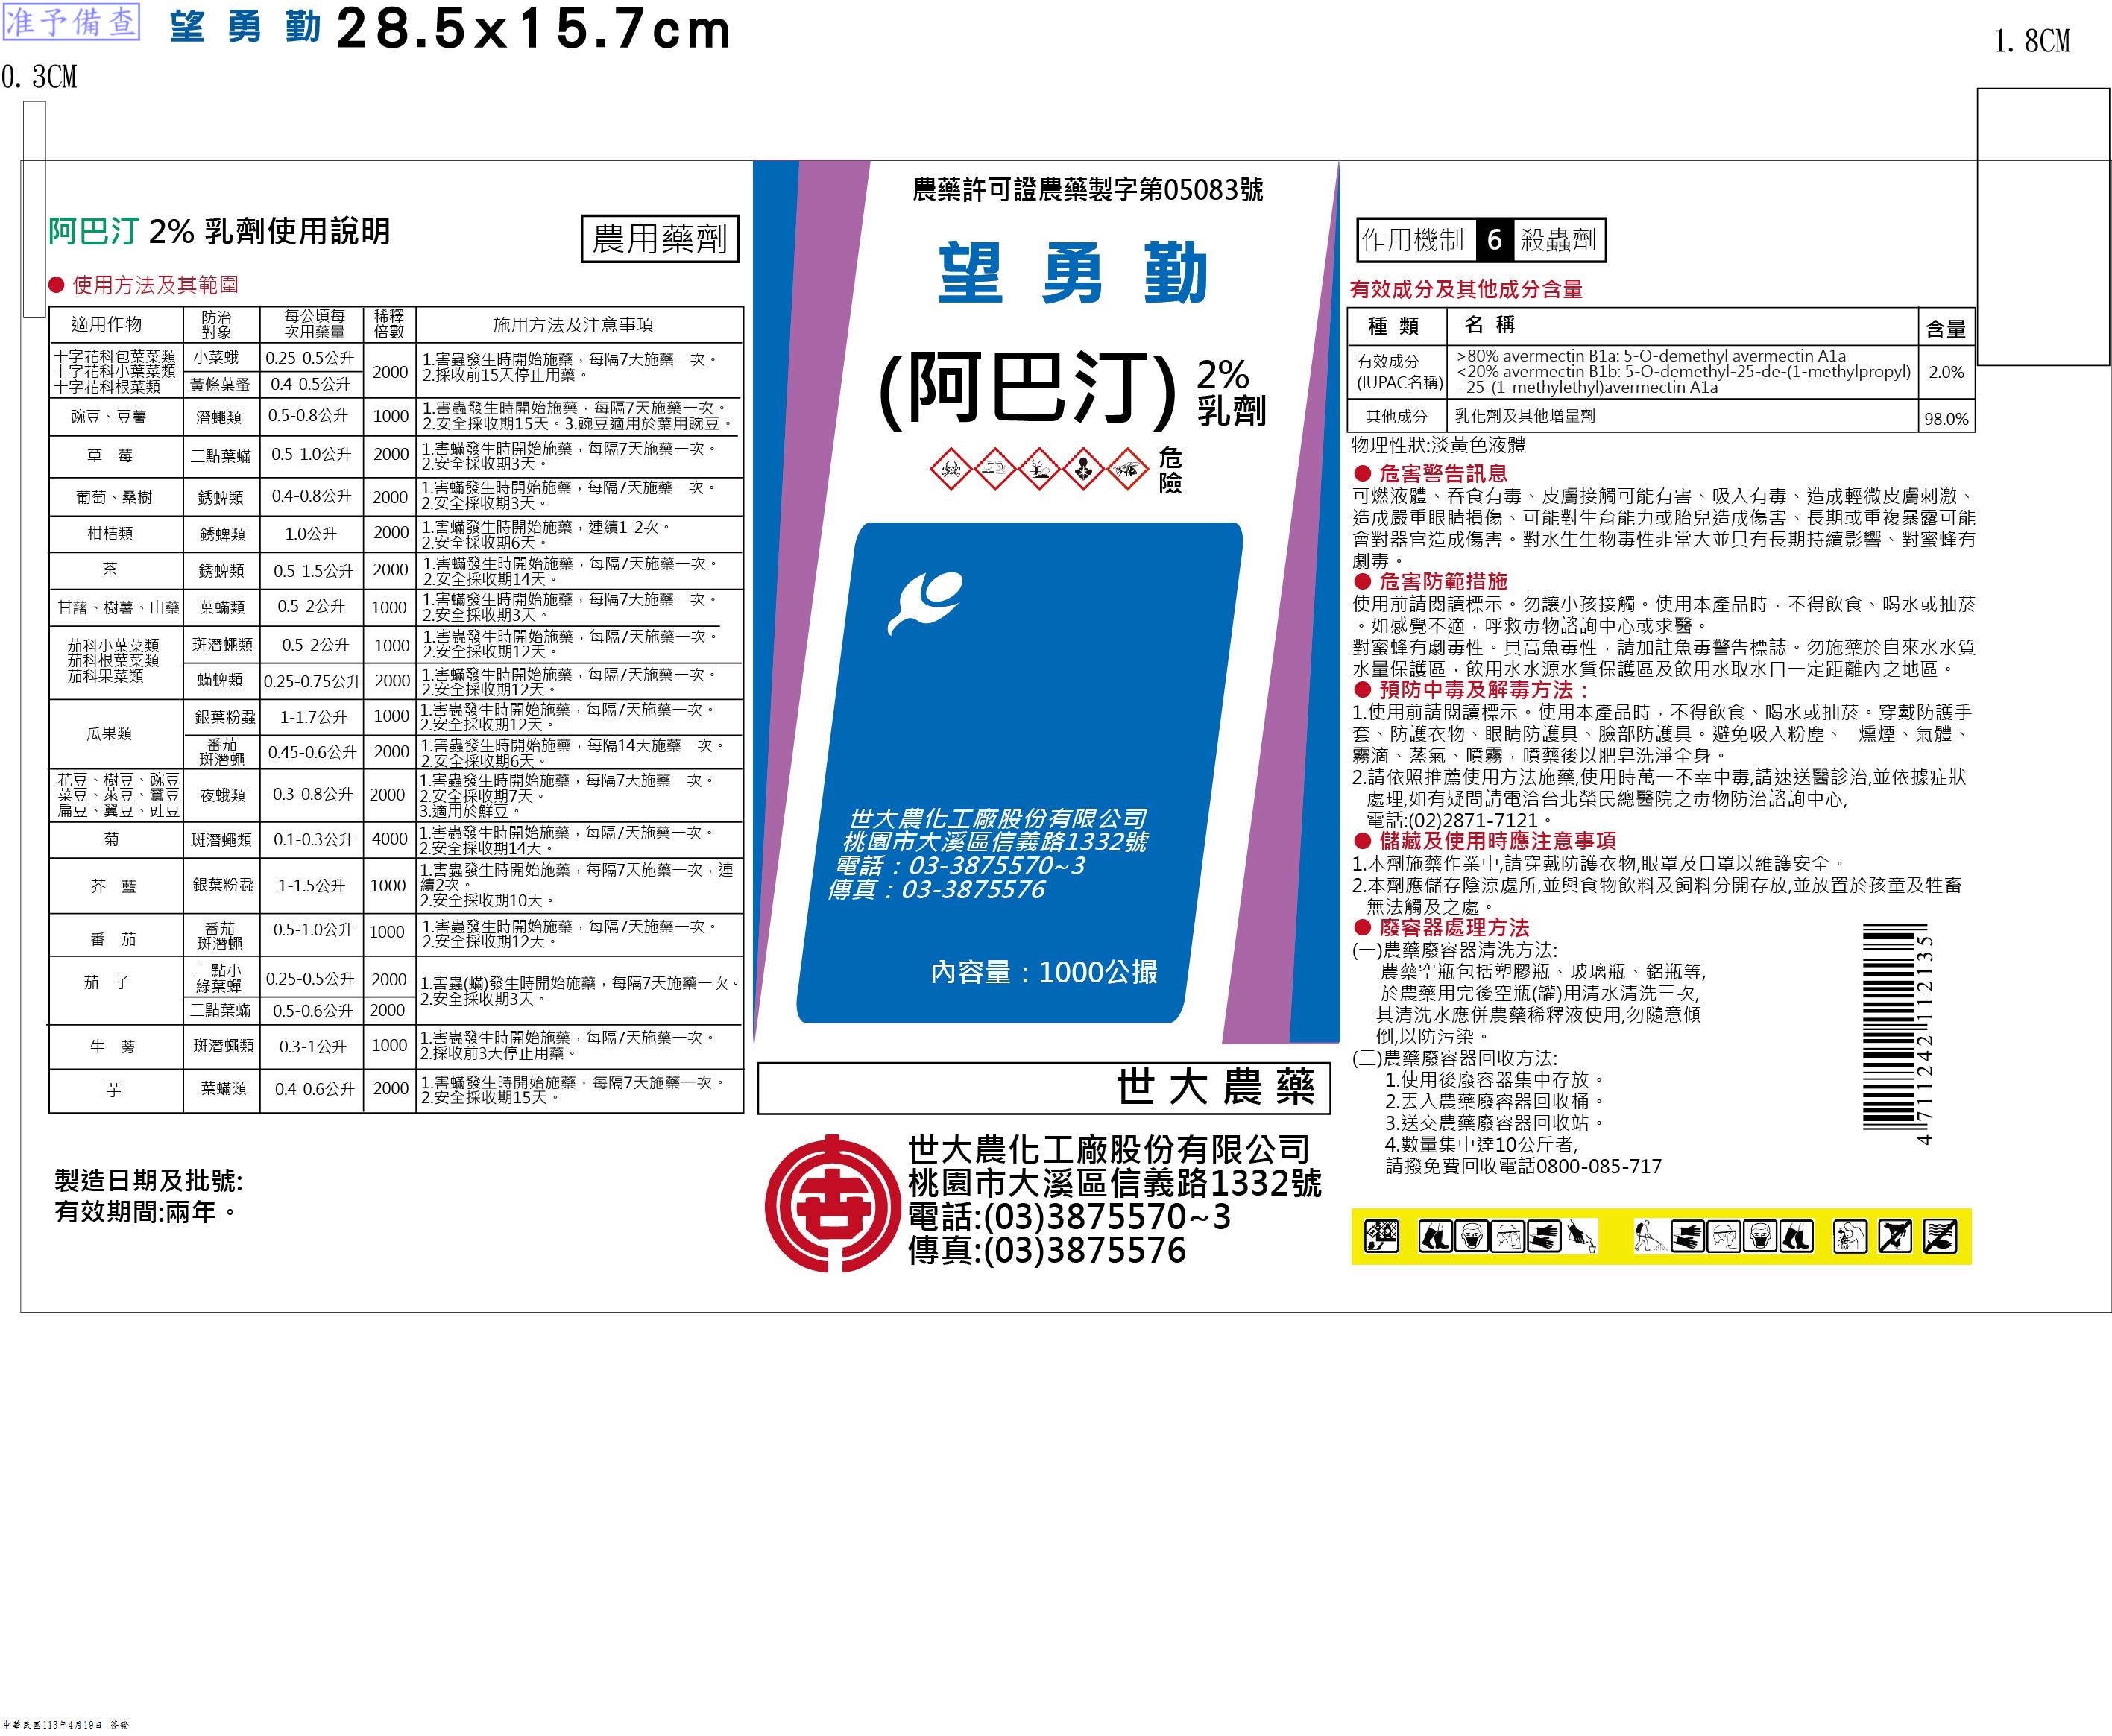Click the gloves pictogram left of the pouring hand
Screen dimensions: 2112x1736
click(x=1543, y=1237)
